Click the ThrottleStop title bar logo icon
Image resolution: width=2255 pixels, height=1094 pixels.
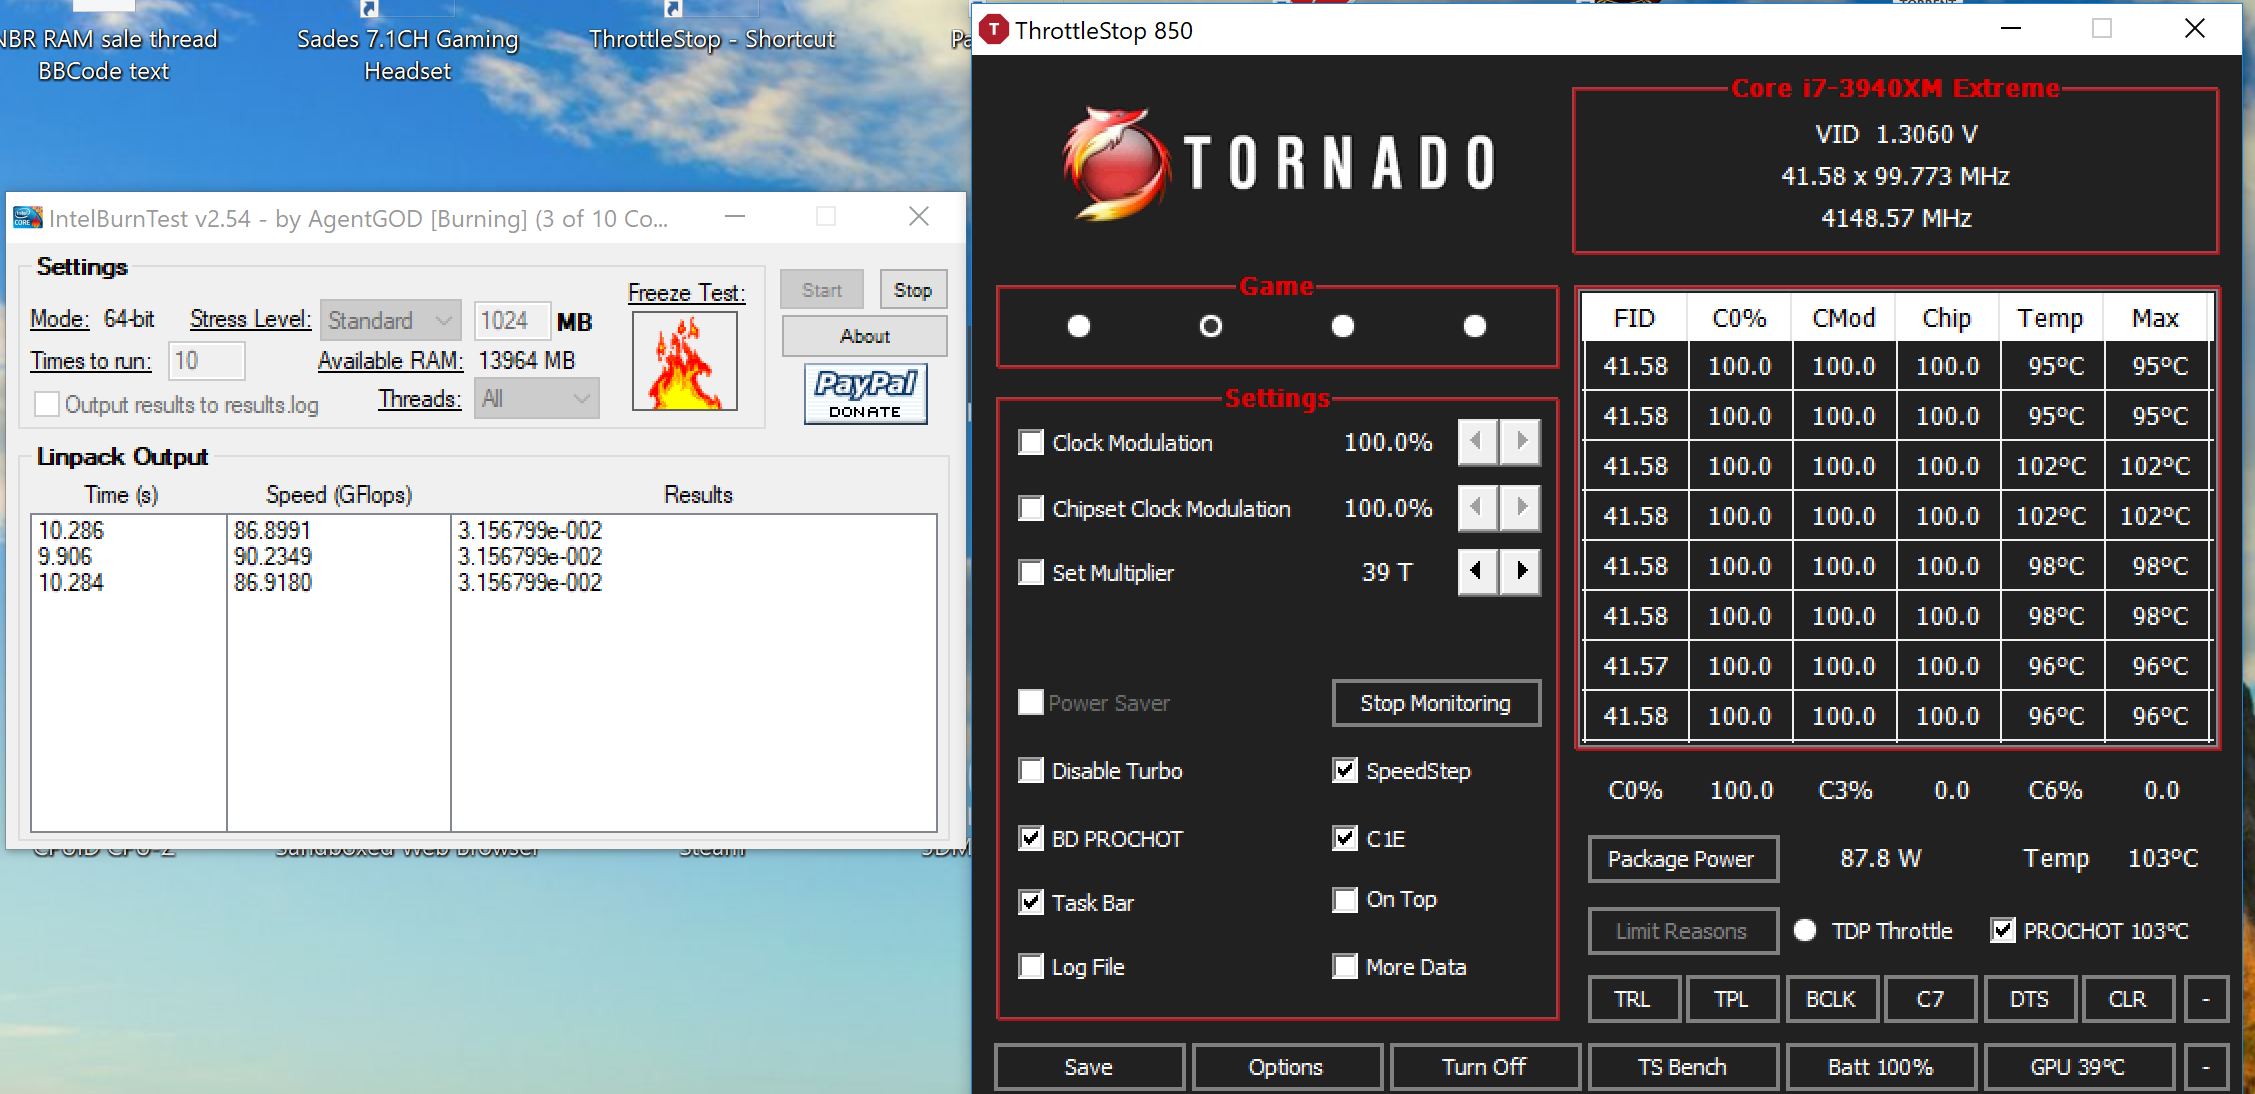click(x=994, y=29)
